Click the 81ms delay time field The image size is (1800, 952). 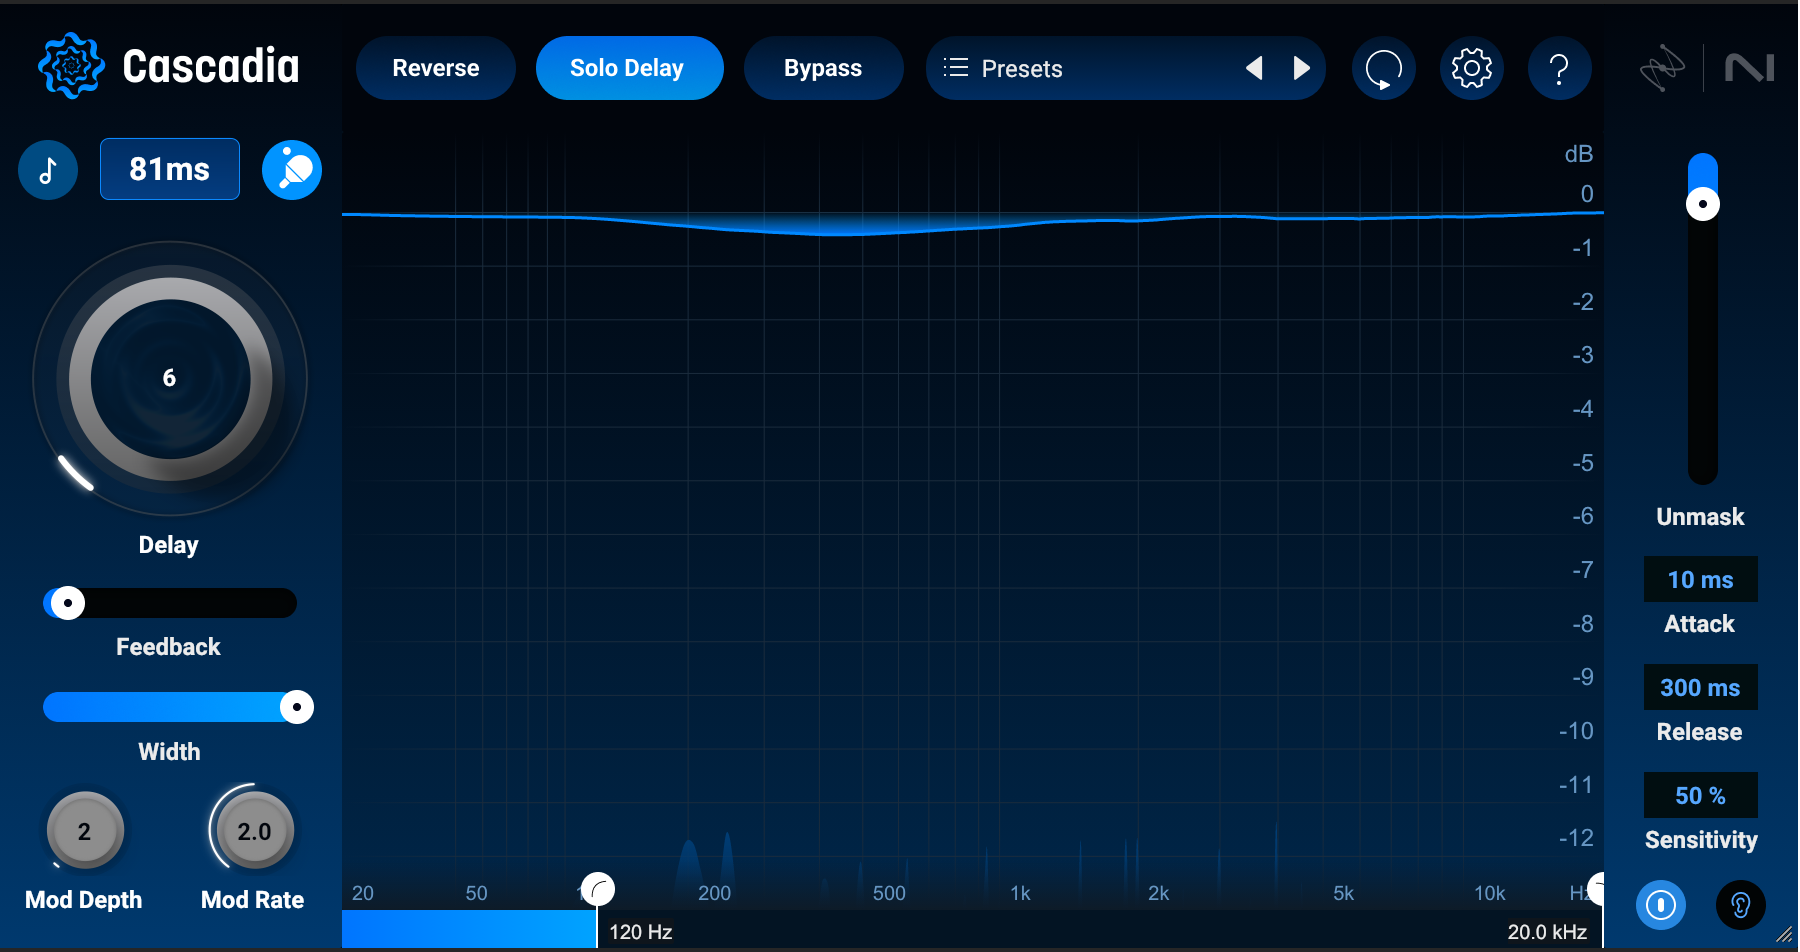coord(170,169)
